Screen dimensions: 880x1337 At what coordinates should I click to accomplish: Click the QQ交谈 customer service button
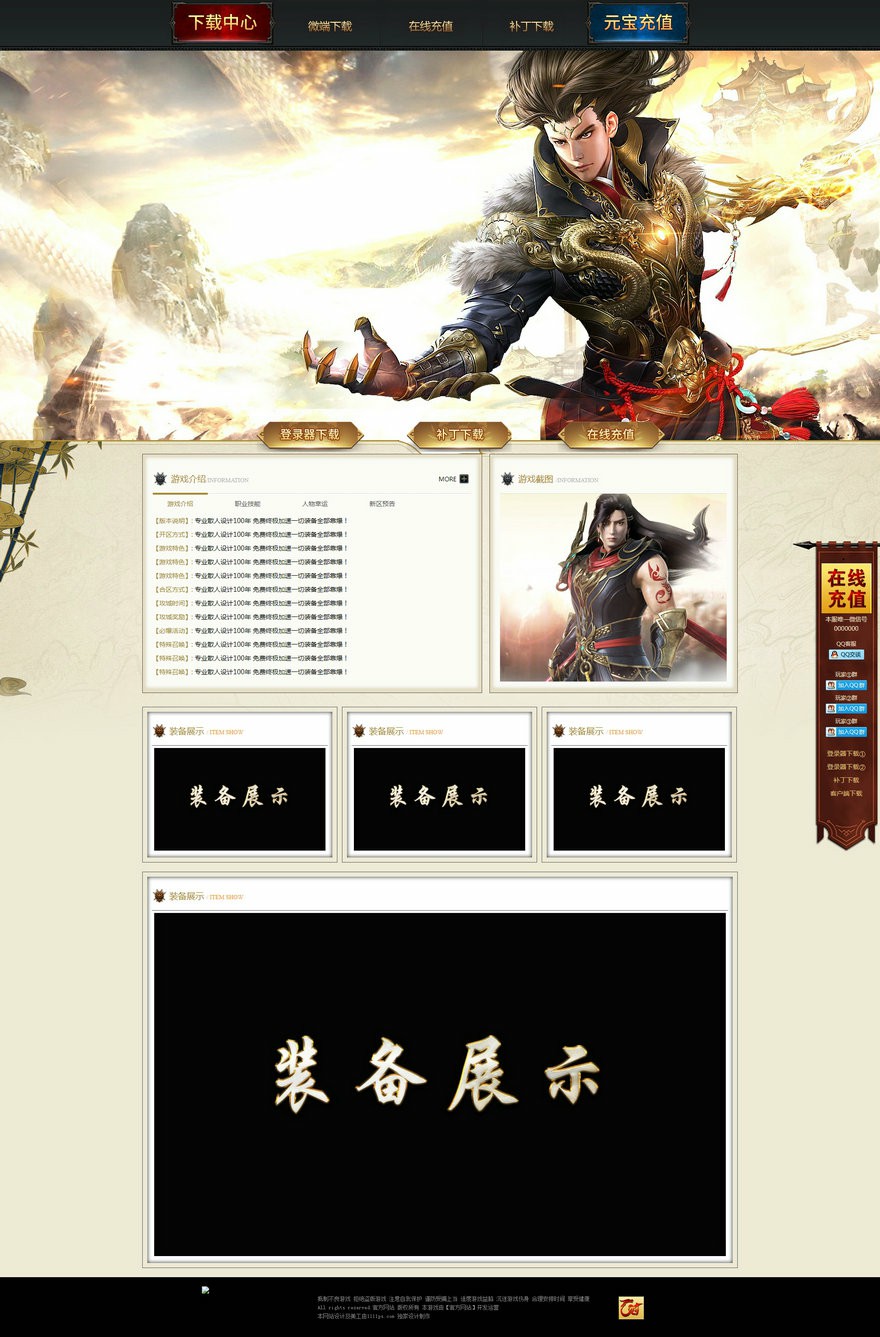coord(846,654)
